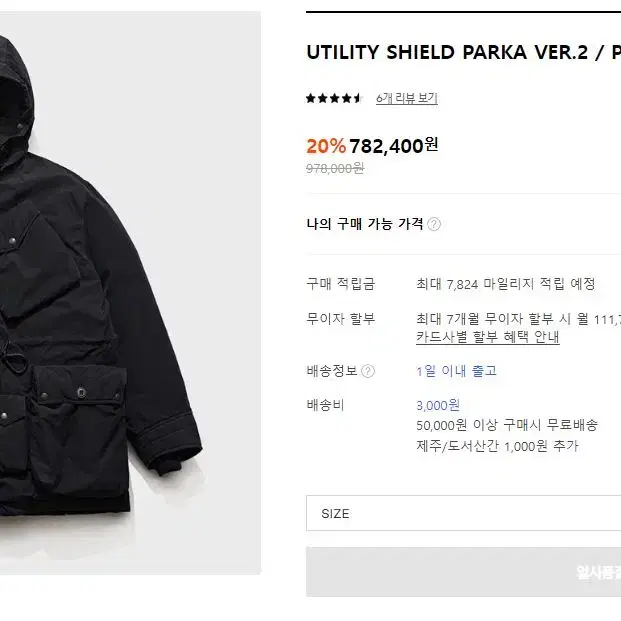Click the 3,000원 shipping fee text

[x=438, y=405]
